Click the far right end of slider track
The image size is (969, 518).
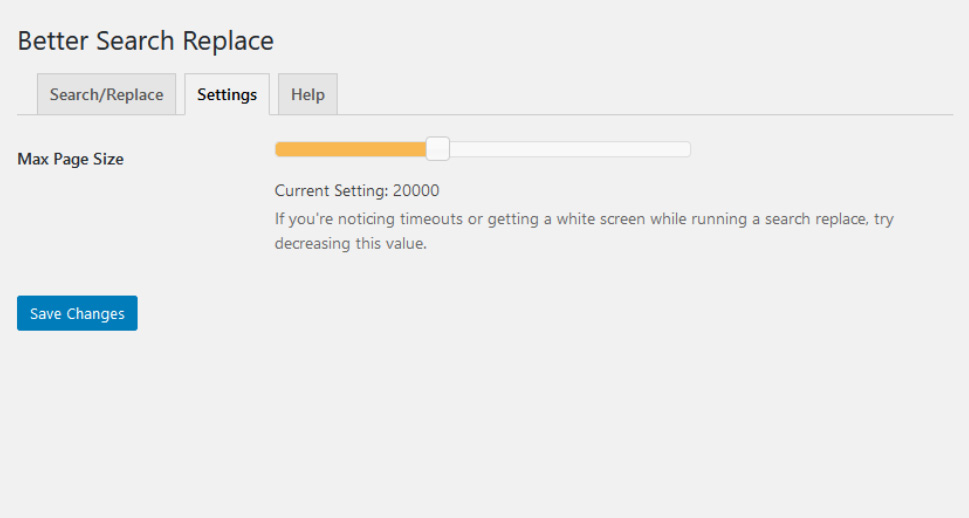(687, 149)
